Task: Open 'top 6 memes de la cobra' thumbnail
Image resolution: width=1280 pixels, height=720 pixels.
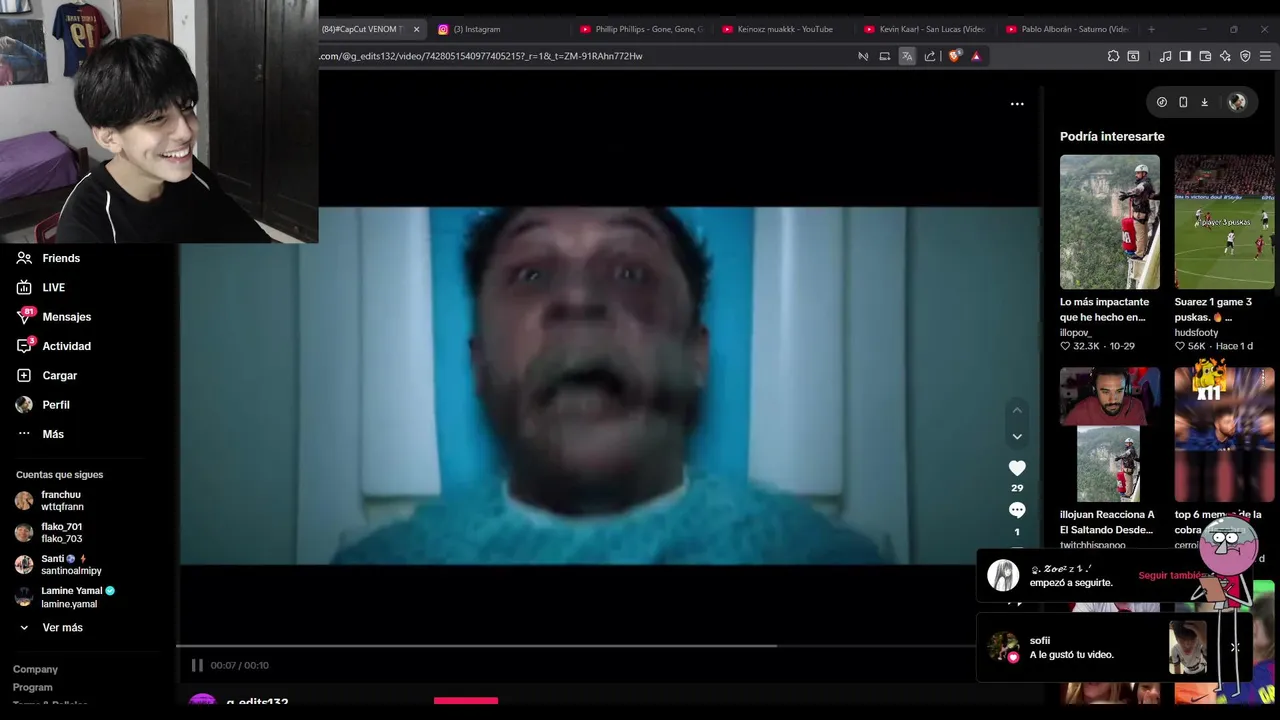Action: pos(1225,434)
